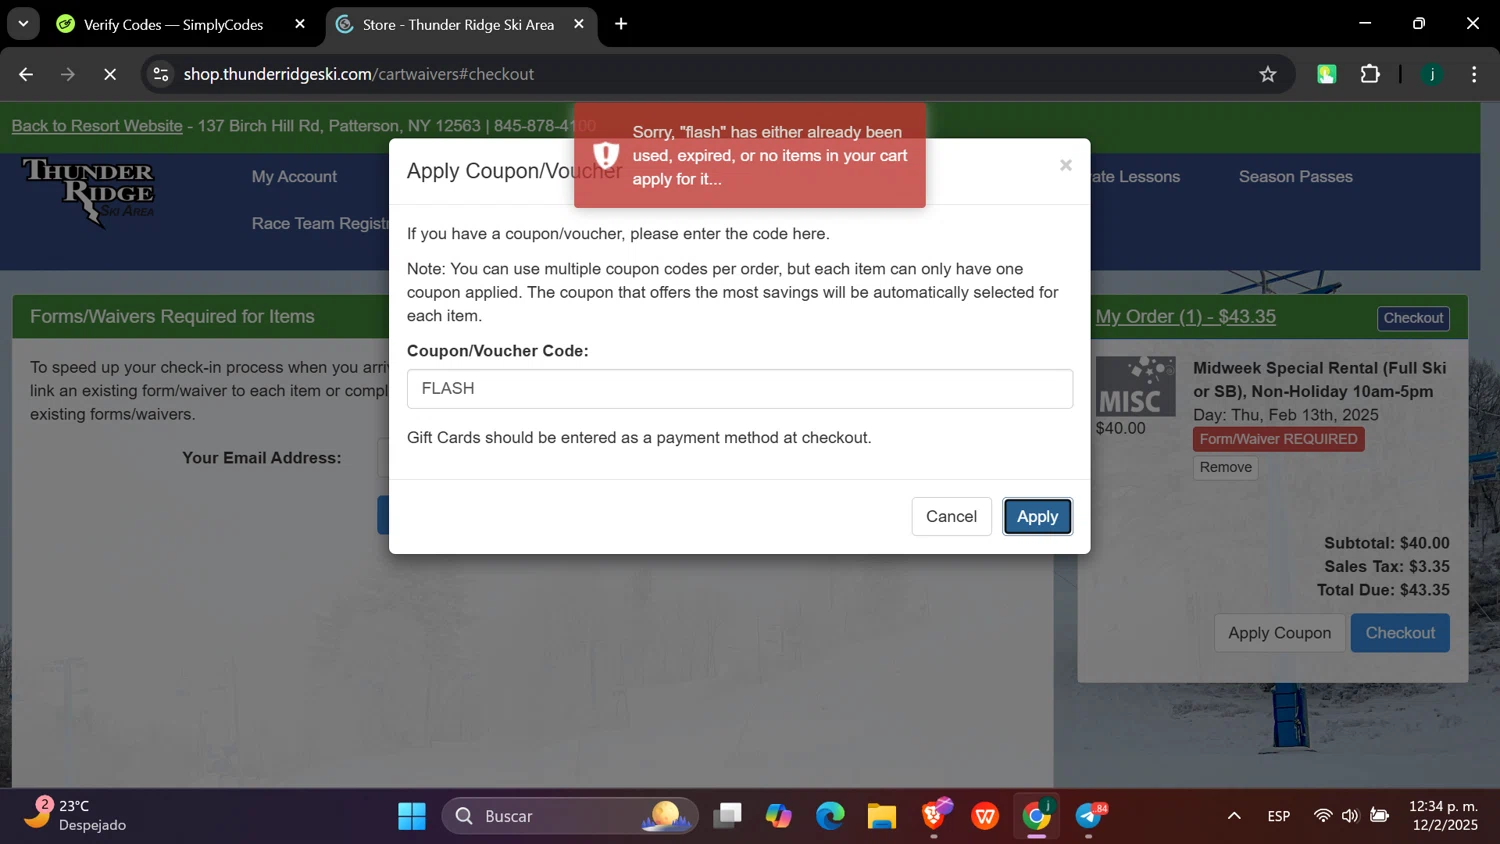Click the Apply button in coupon dialog

click(1037, 517)
